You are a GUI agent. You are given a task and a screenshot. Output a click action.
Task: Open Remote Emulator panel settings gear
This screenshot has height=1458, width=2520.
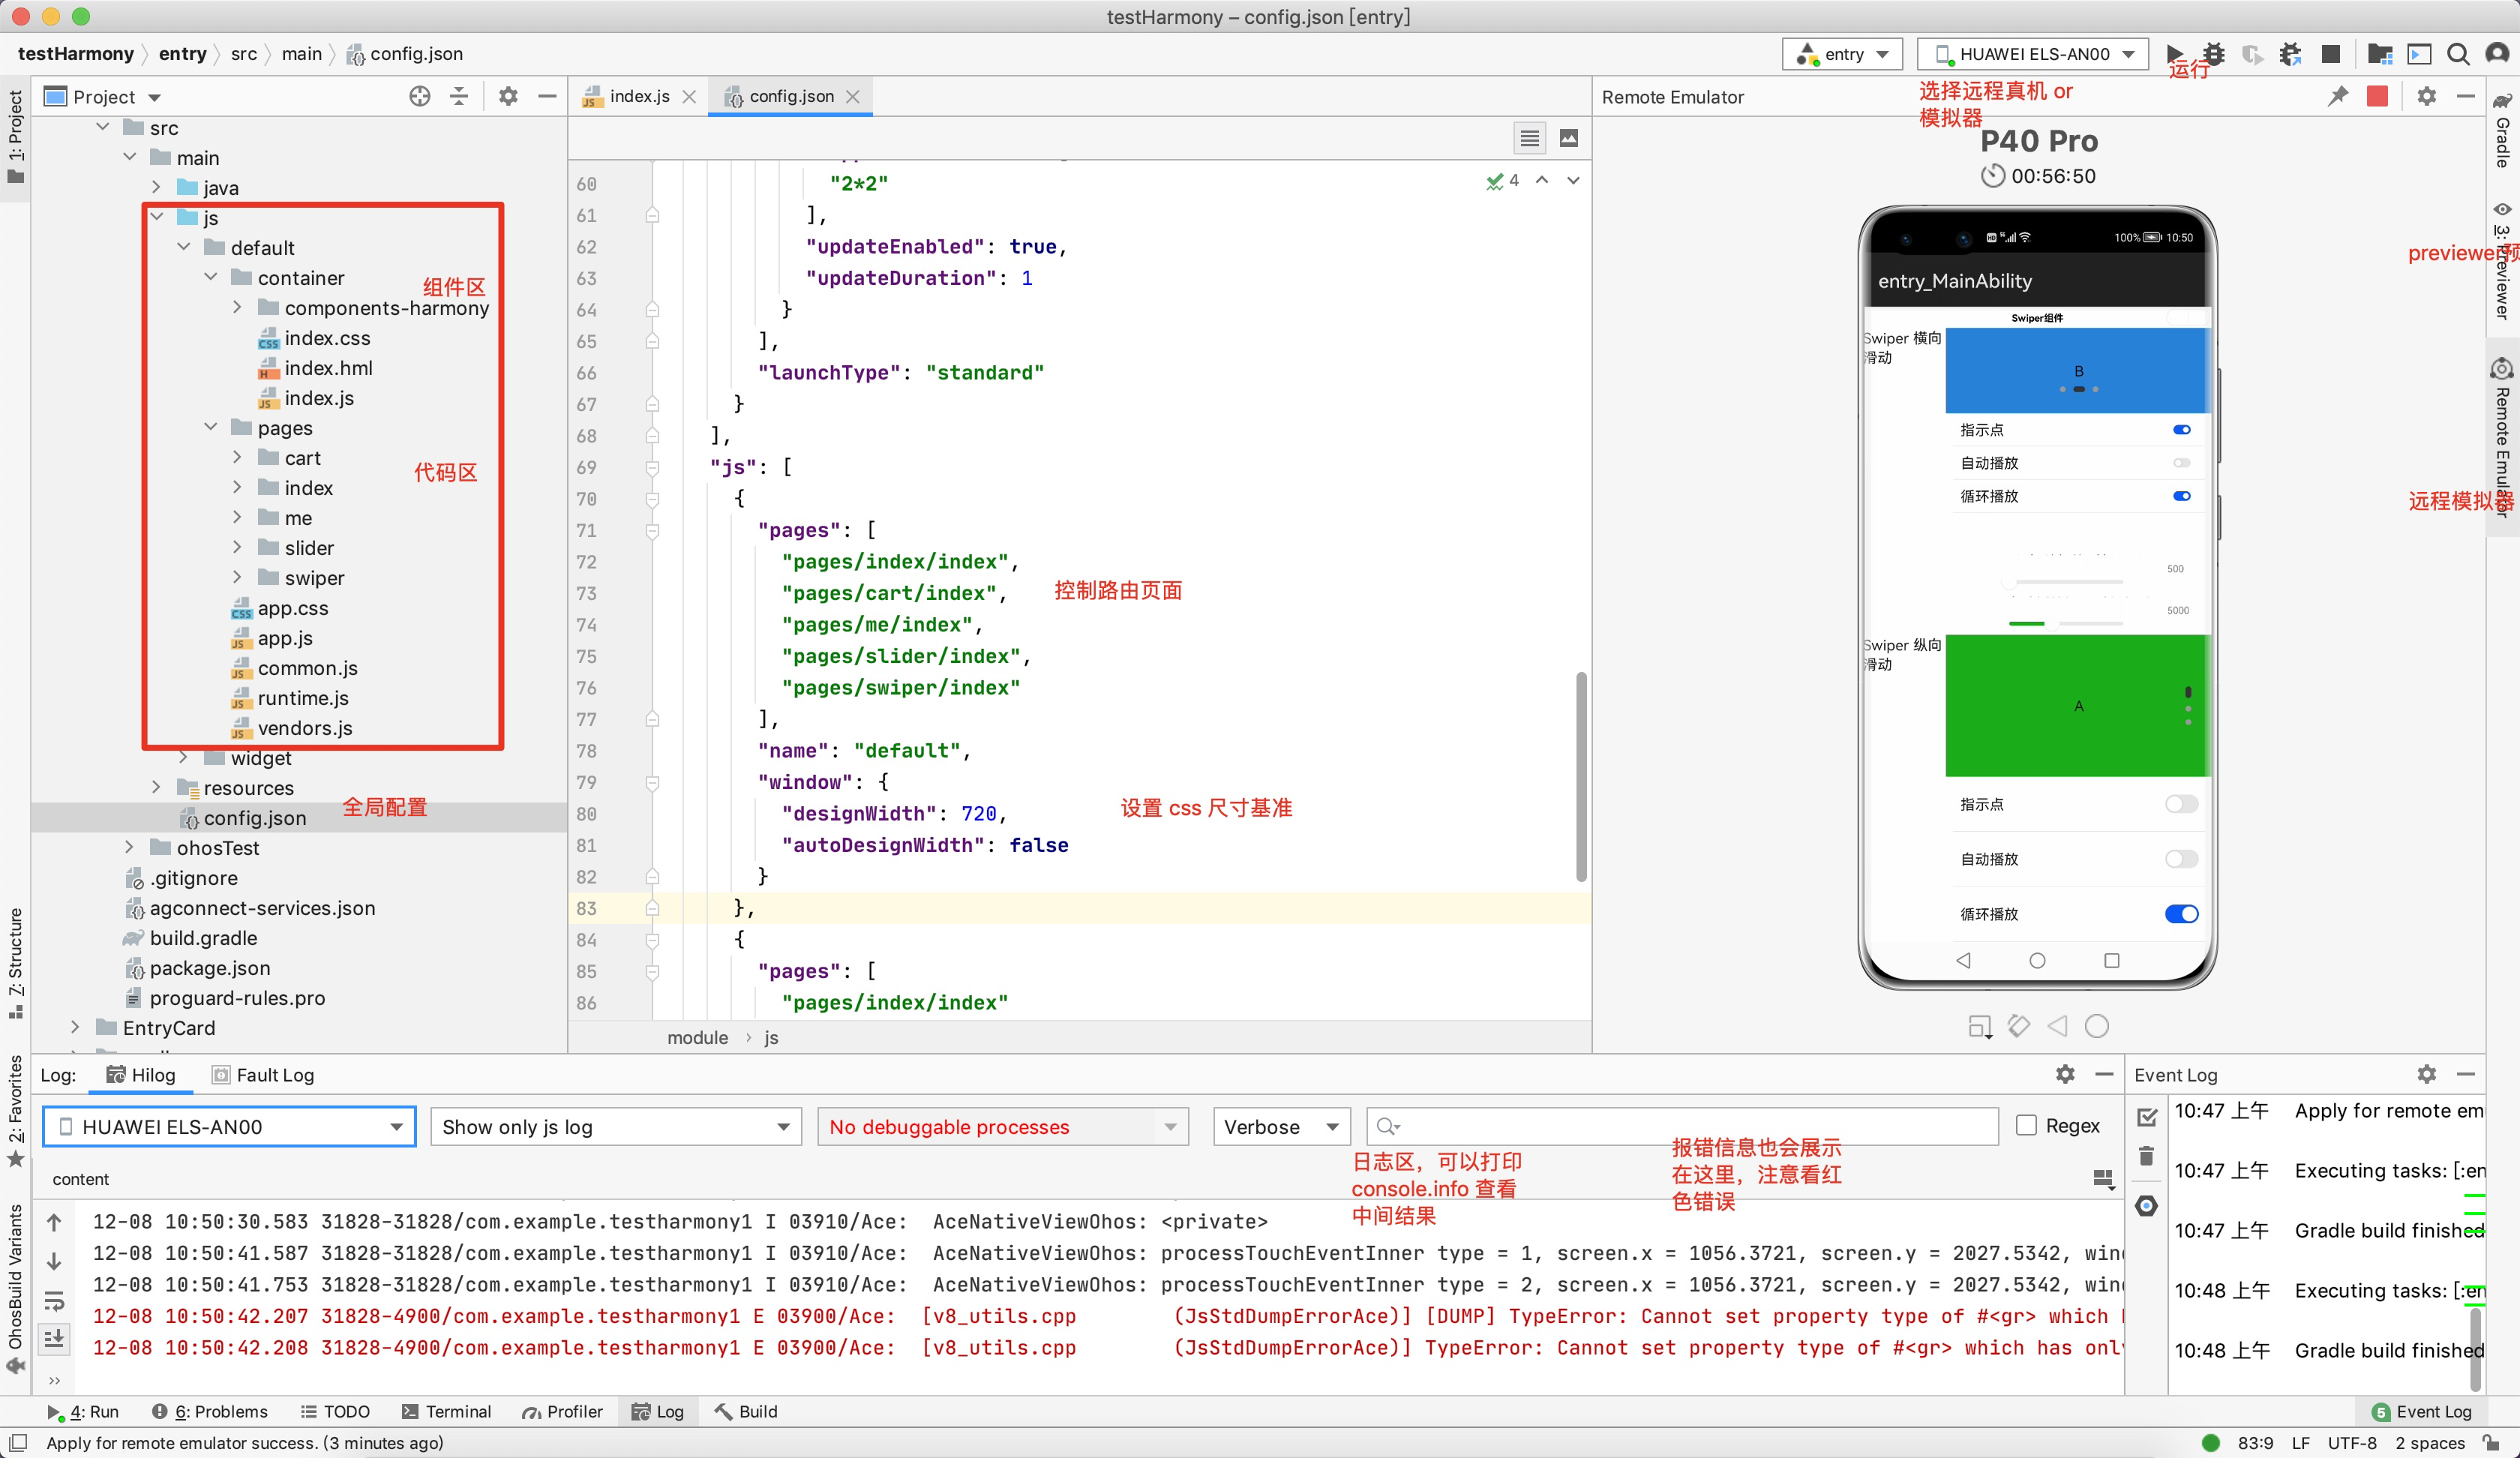point(2426,96)
